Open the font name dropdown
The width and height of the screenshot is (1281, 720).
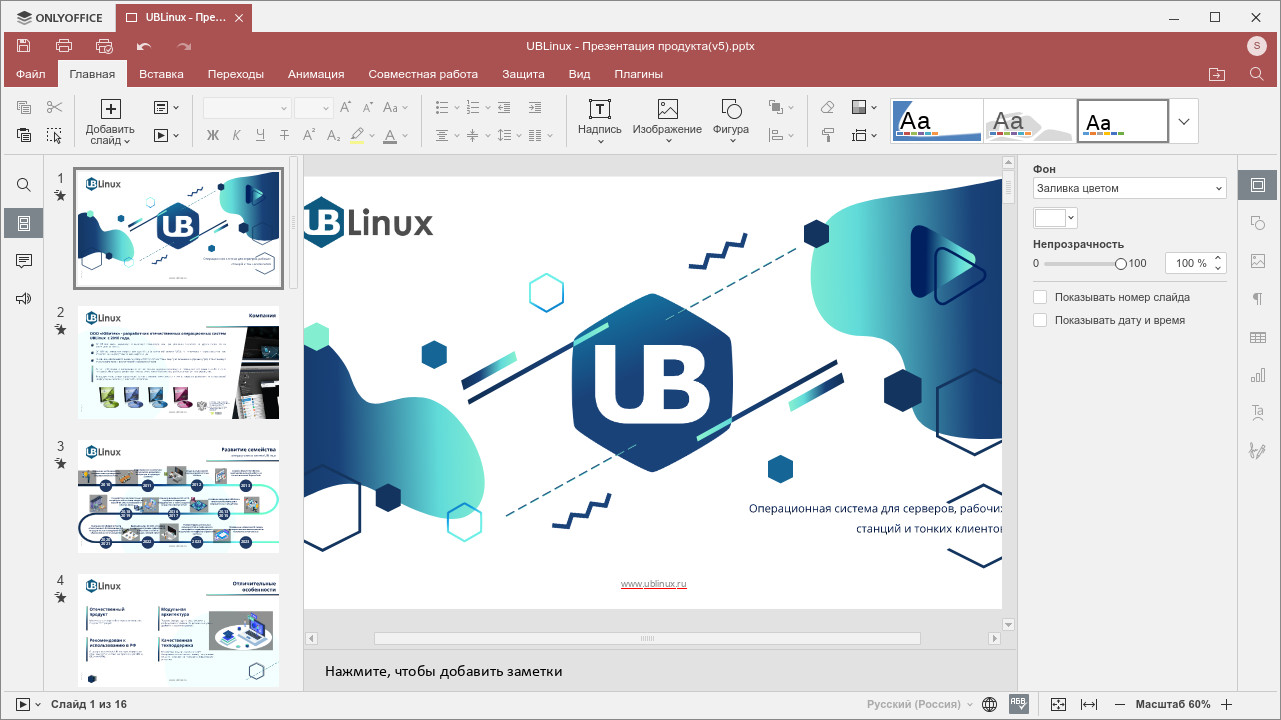247,108
